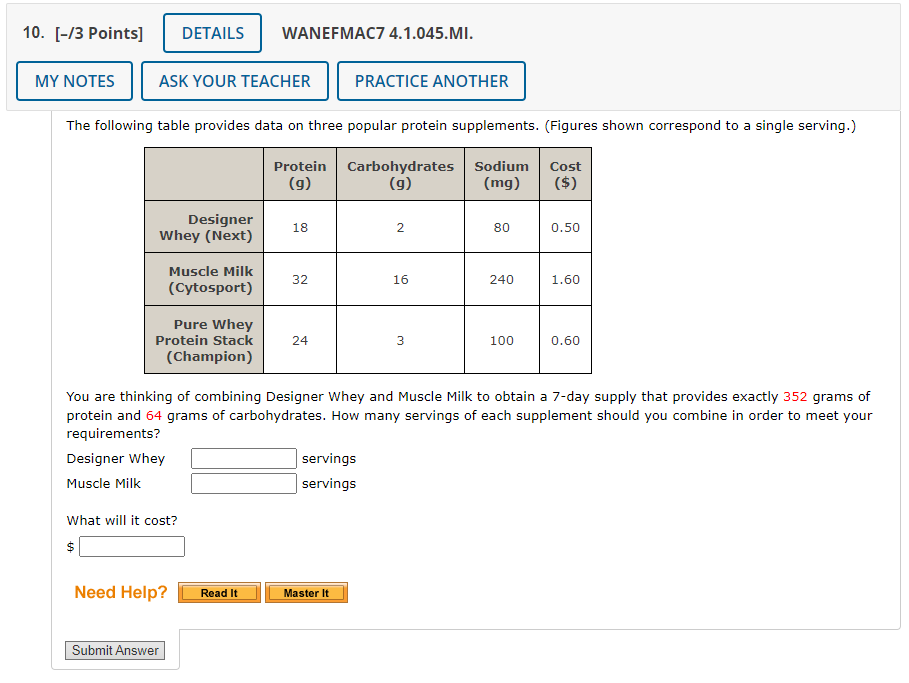Viewport: 909px width, 683px height.
Task: Open the DETAILS panel
Action: coord(212,32)
